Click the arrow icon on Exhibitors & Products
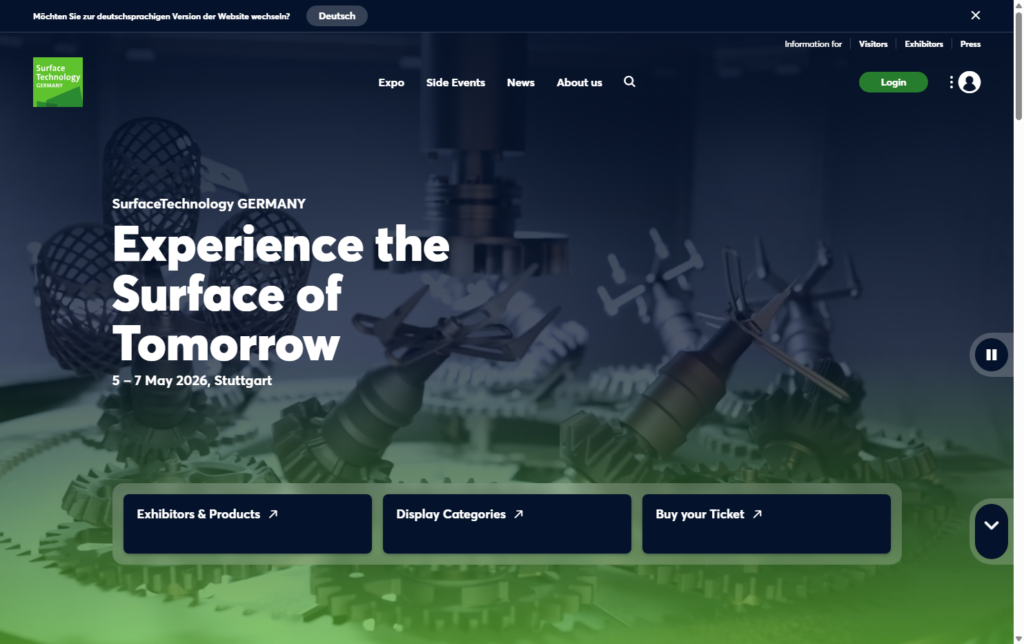 tap(273, 514)
